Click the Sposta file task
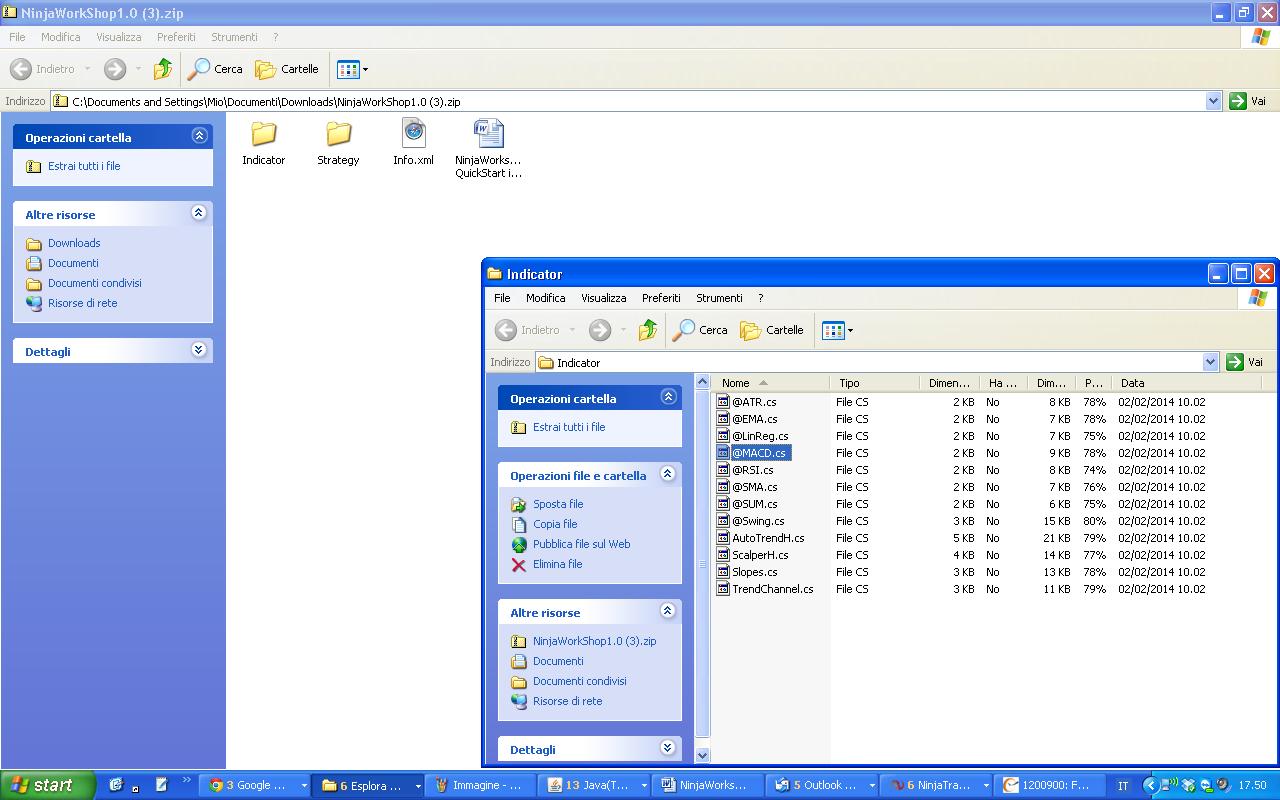Image resolution: width=1280 pixels, height=800 pixels. click(x=558, y=504)
